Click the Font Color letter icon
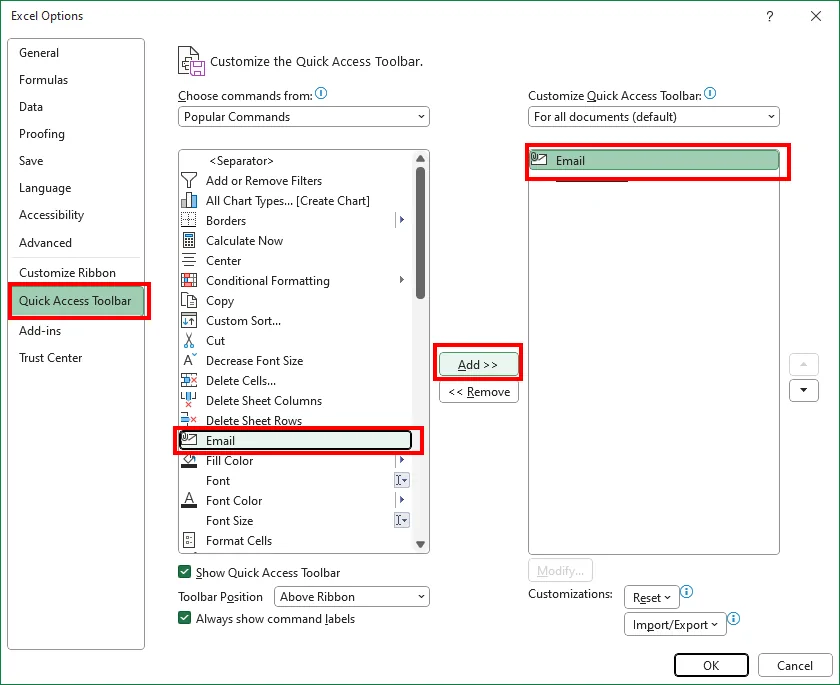This screenshot has height=685, width=840. tap(189, 500)
